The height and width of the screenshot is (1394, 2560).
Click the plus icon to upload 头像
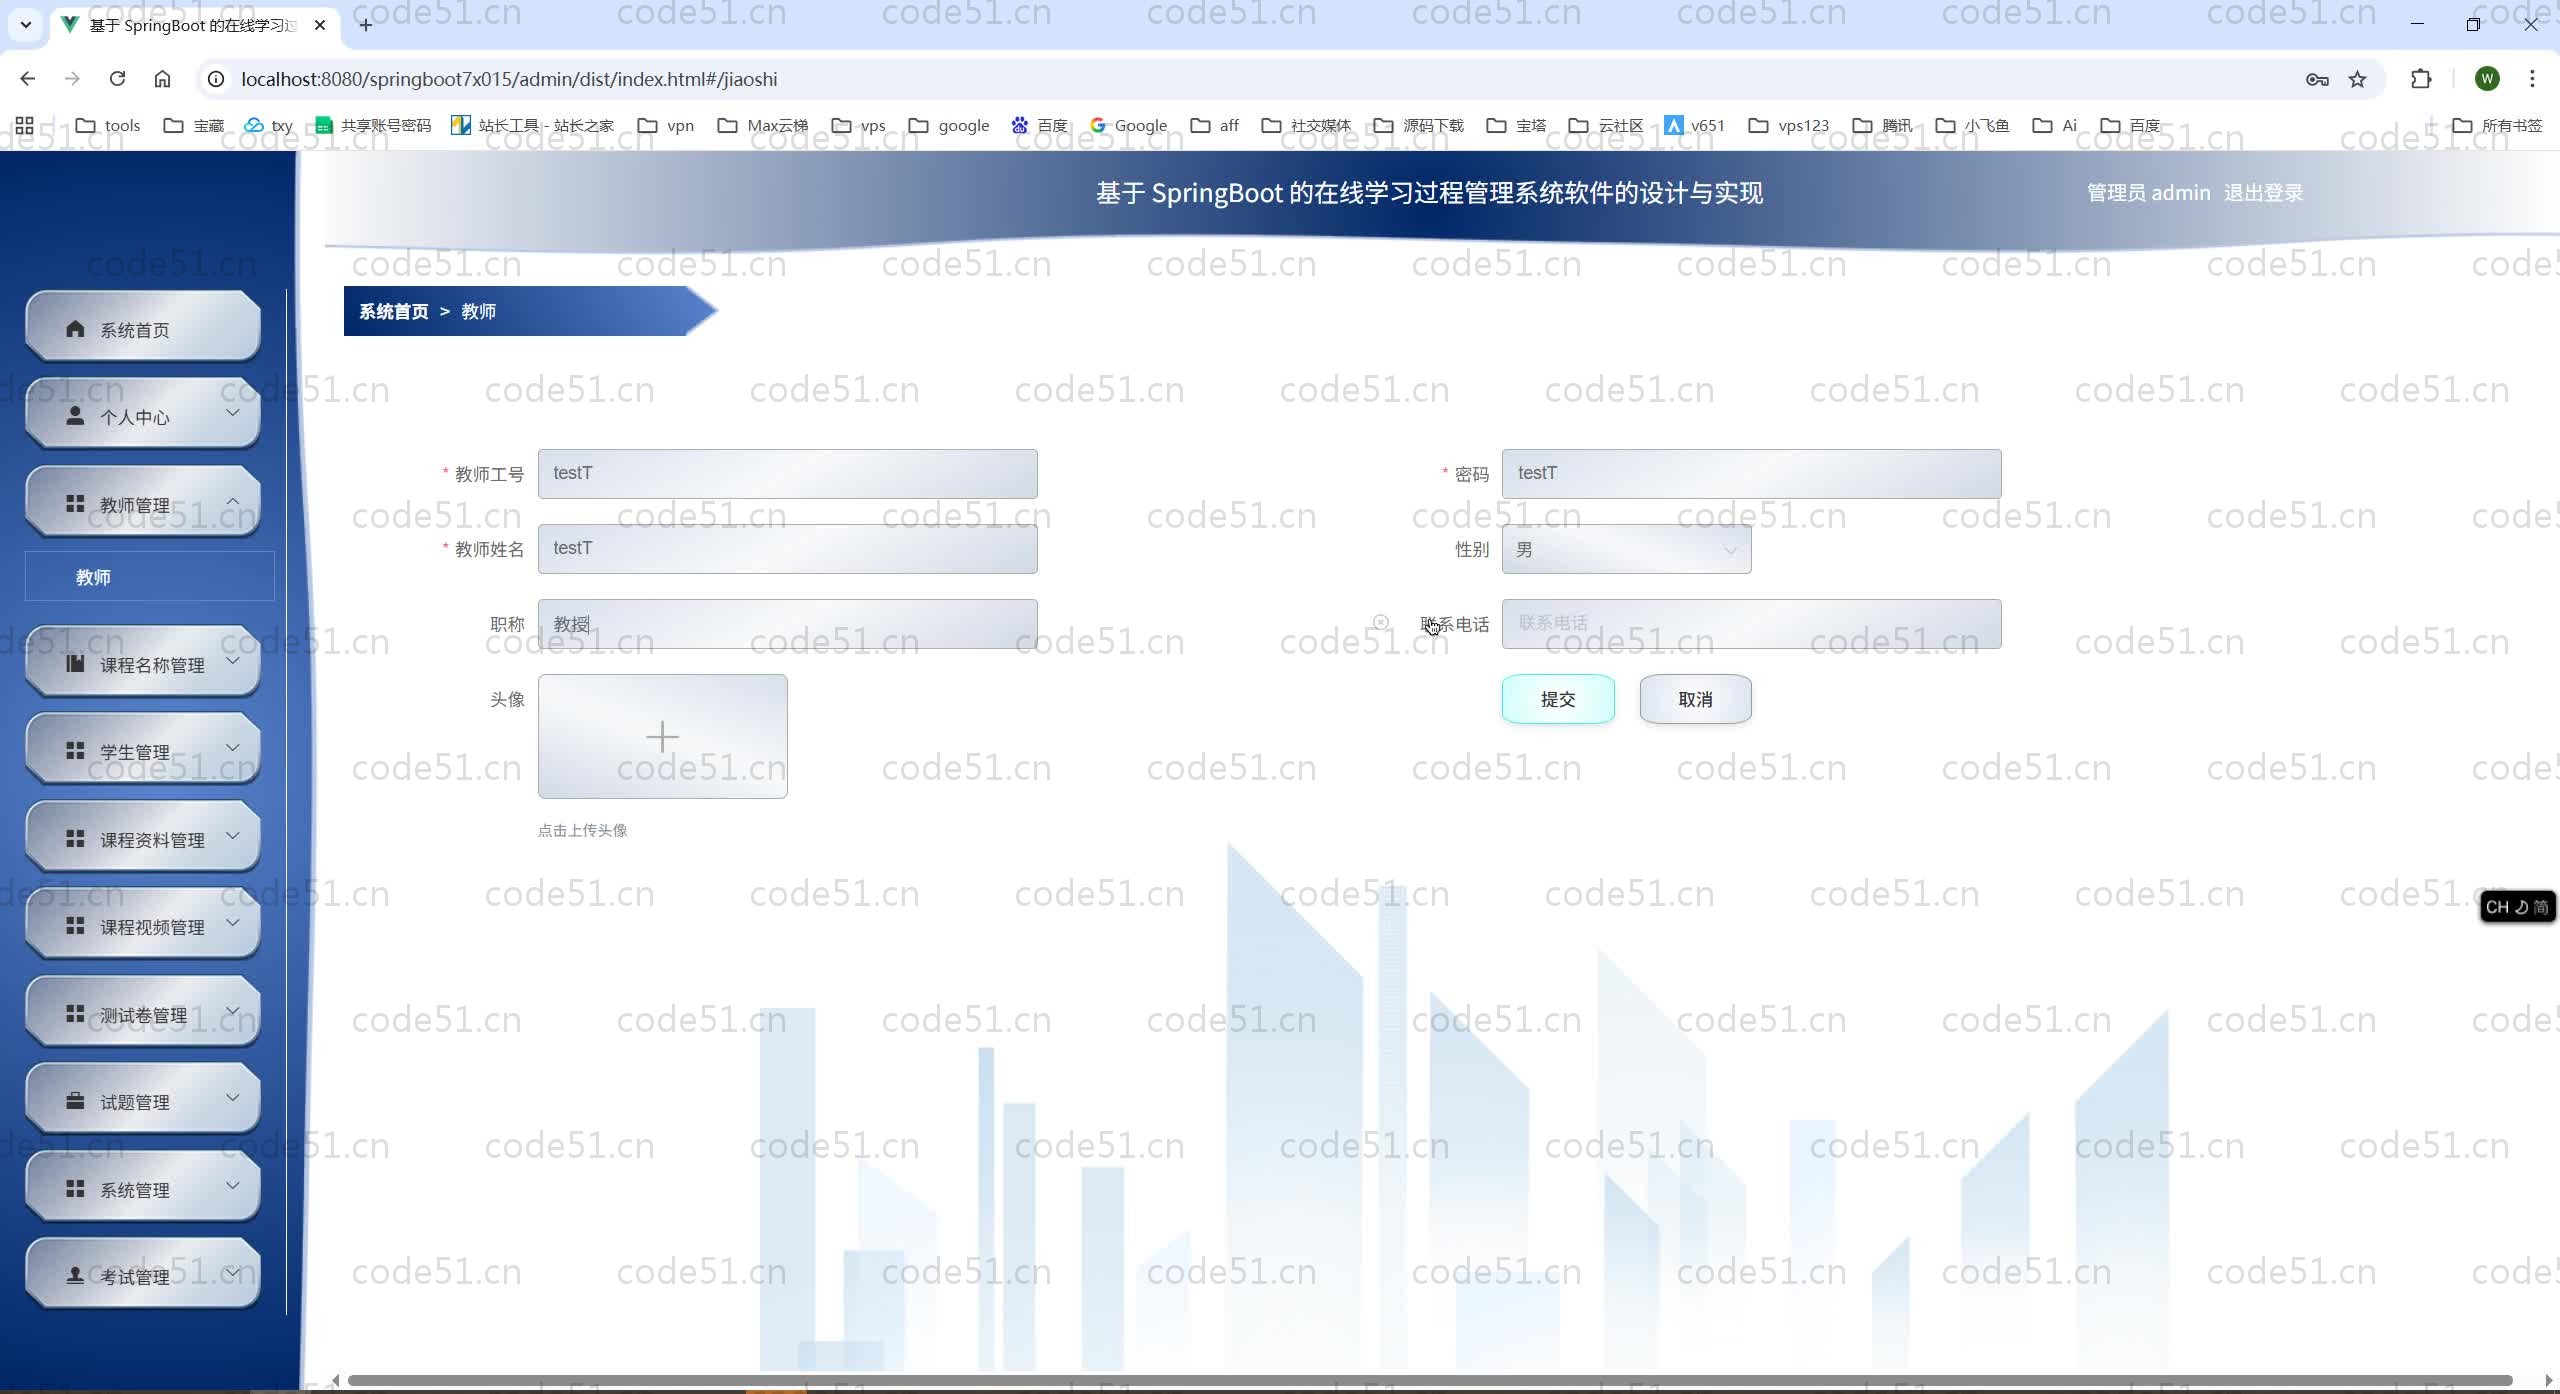[662, 737]
